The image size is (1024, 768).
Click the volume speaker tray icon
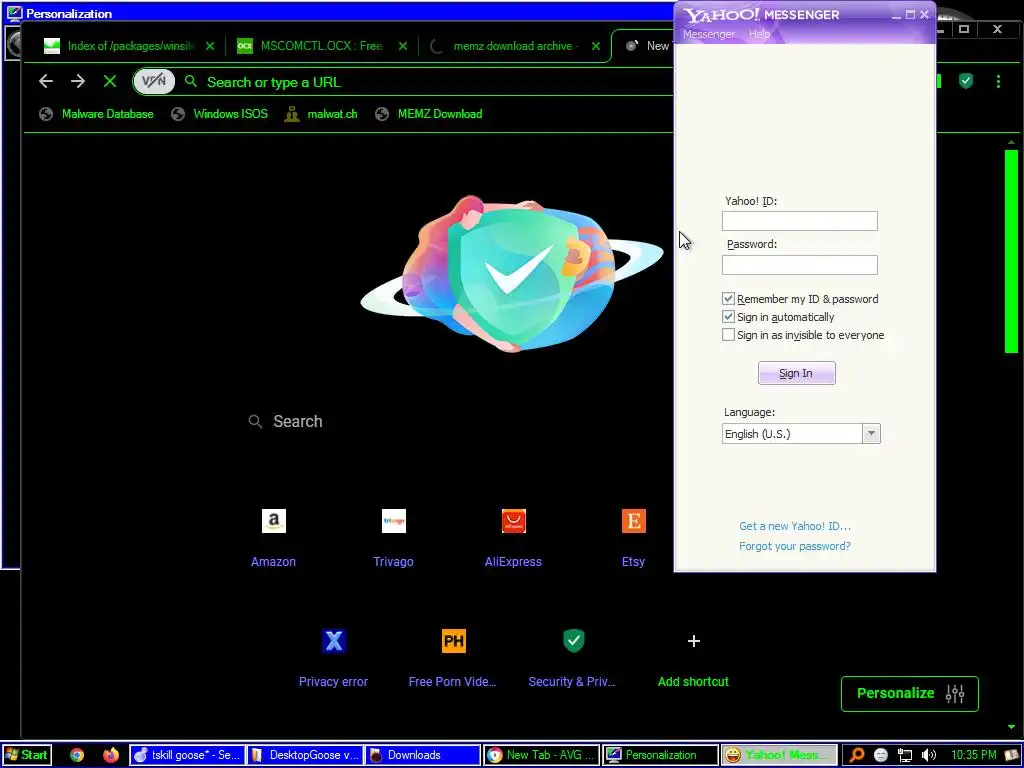(928, 755)
